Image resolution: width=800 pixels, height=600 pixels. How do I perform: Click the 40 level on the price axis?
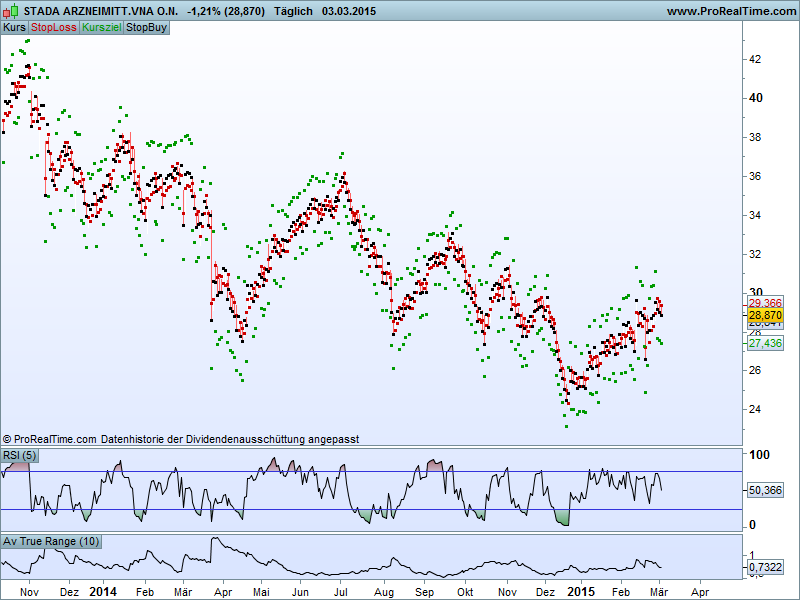click(x=756, y=98)
